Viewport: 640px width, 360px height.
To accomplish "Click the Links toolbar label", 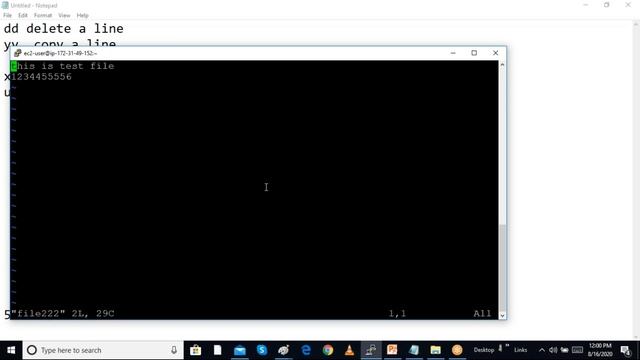I will pyautogui.click(x=520, y=350).
